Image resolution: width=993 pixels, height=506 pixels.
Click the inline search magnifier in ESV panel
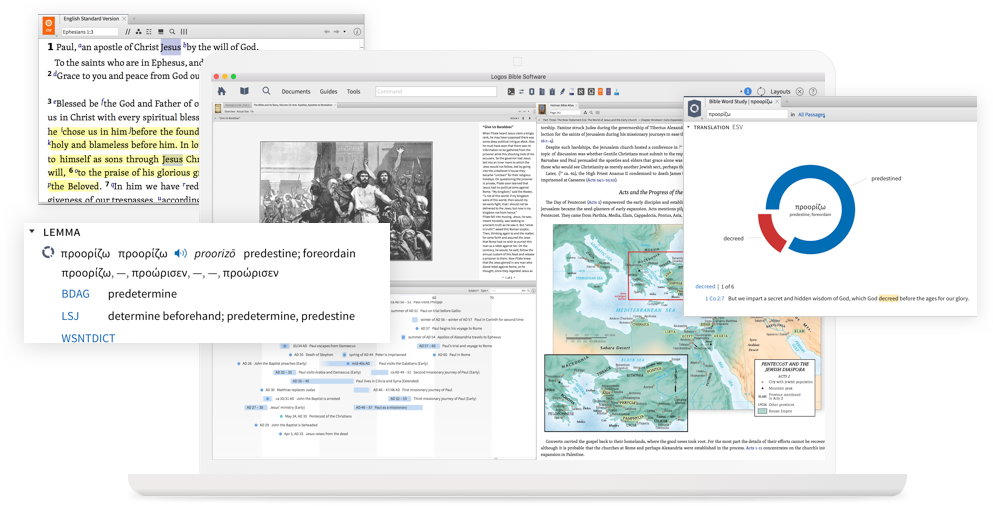[172, 32]
